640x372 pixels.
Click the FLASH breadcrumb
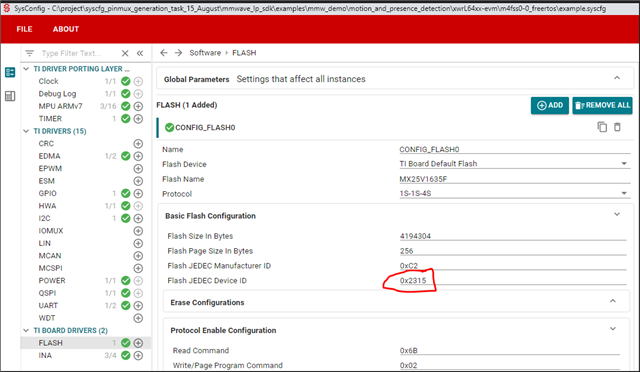pos(244,53)
